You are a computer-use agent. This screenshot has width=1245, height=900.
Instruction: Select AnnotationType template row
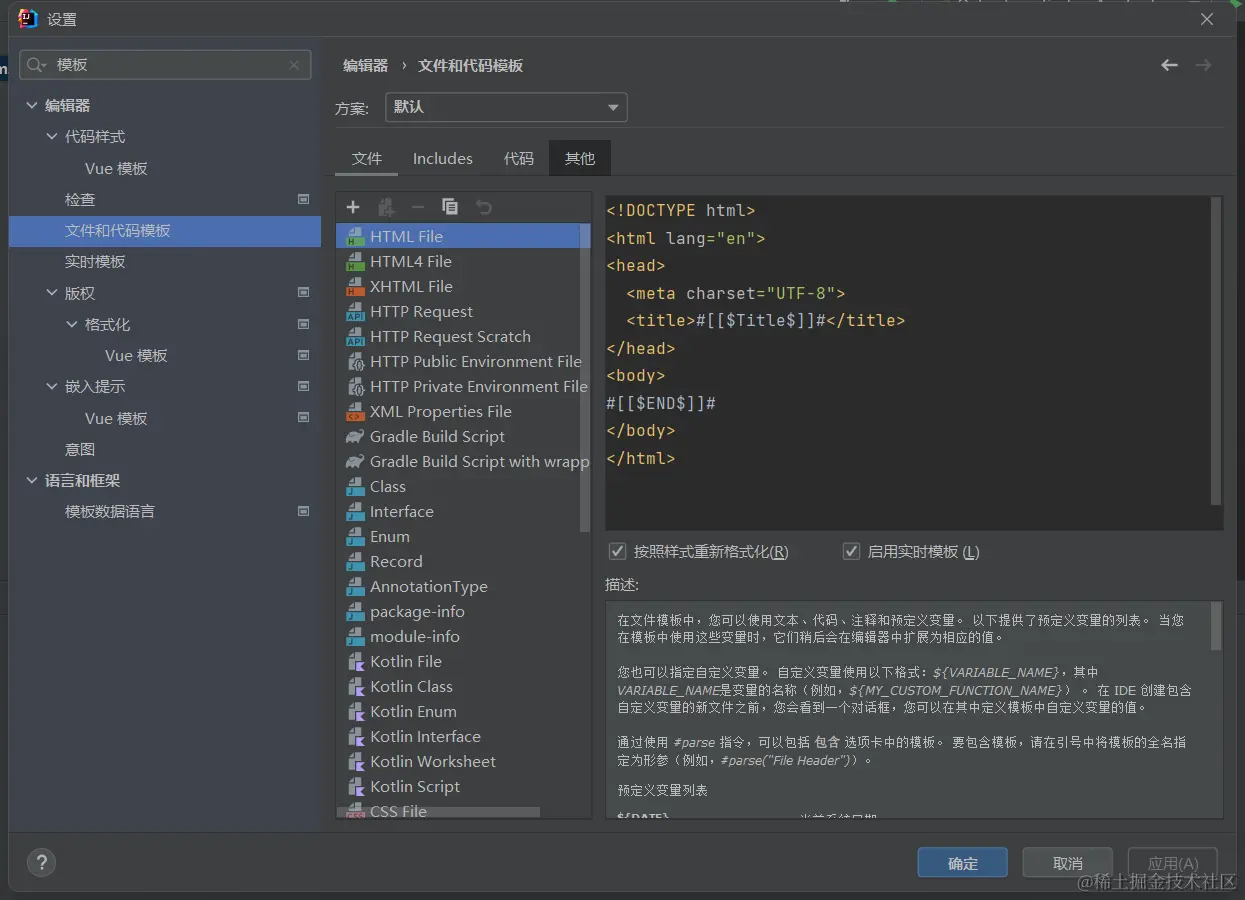click(463, 587)
